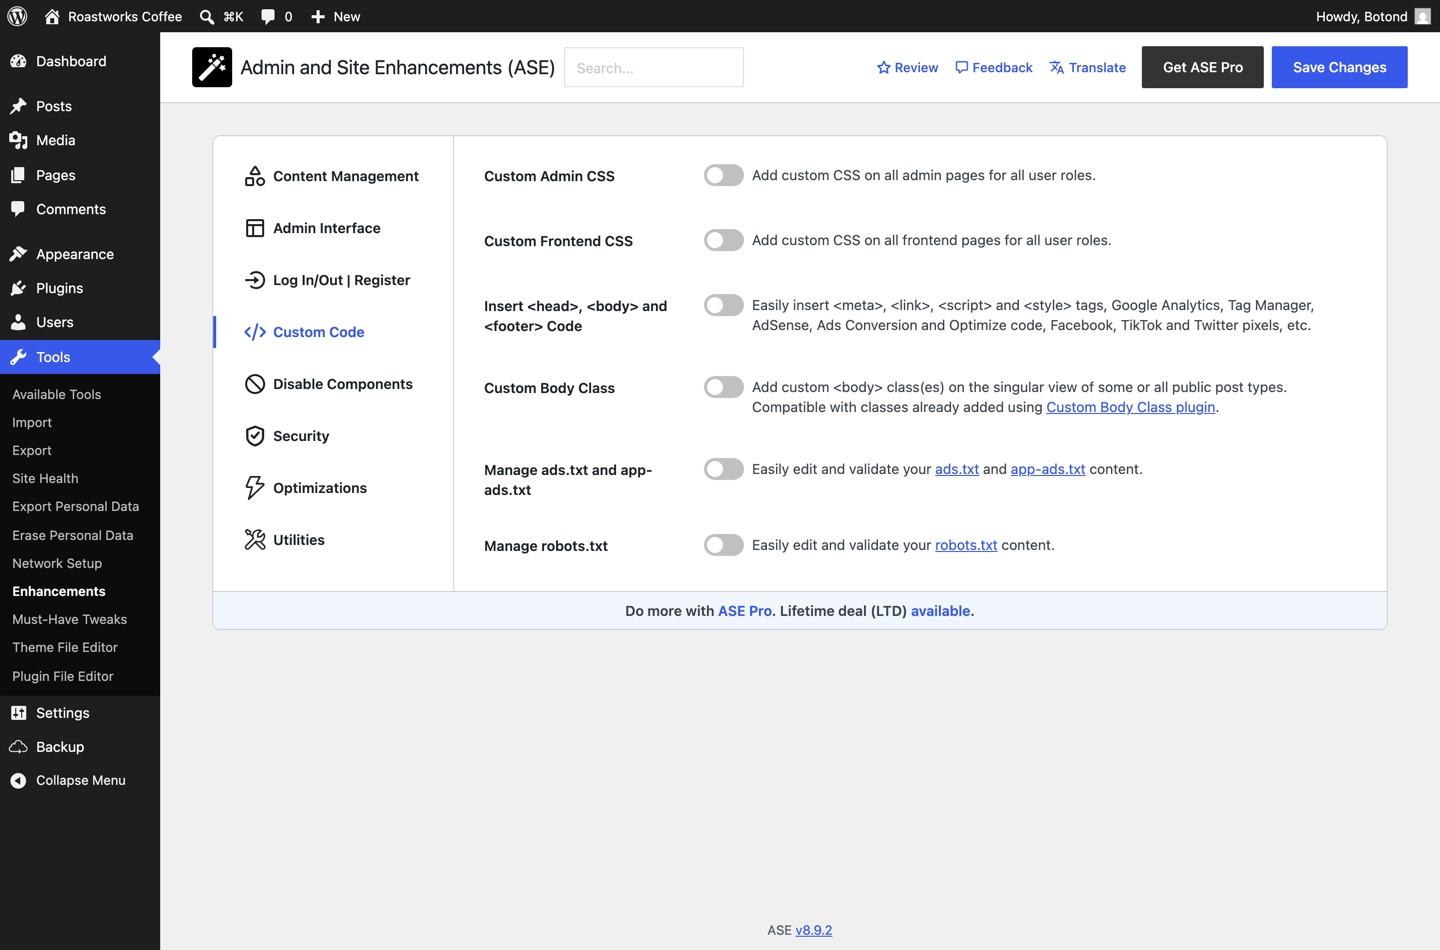Screen dimensions: 1440x950
Task: Click the available lifetime deal link
Action: tap(940, 611)
